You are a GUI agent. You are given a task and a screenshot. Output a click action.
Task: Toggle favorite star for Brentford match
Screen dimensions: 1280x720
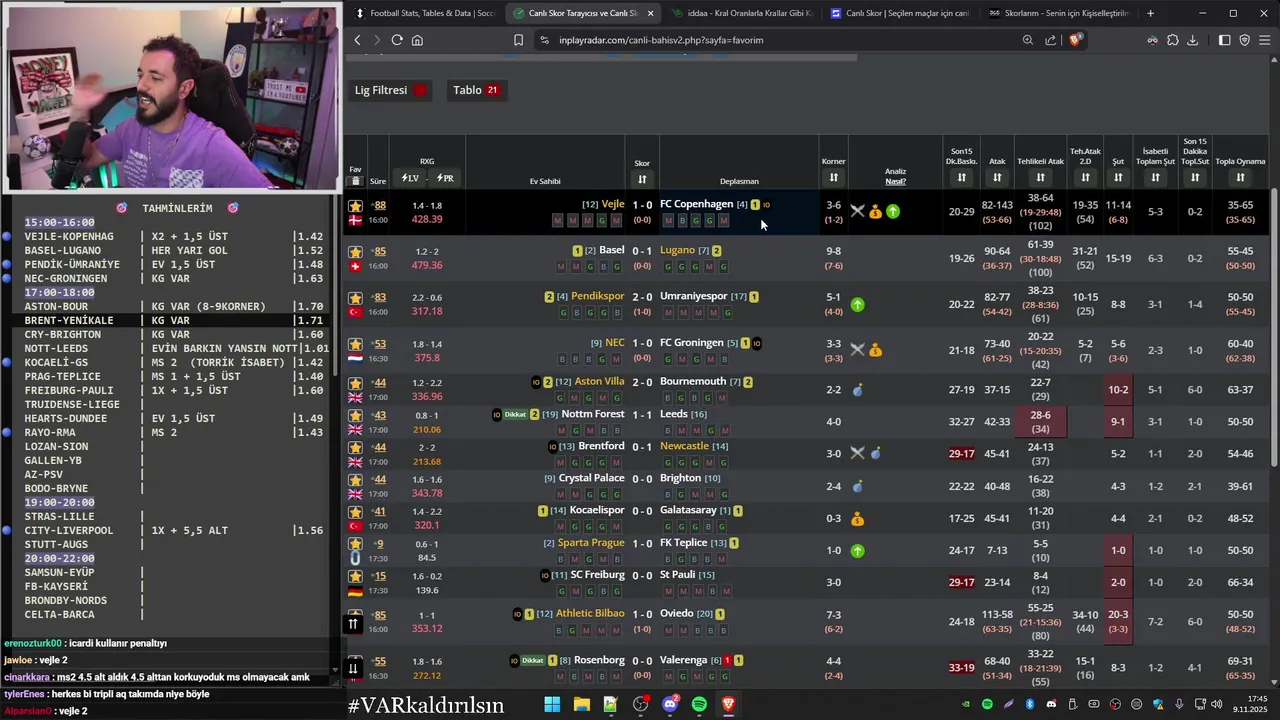pos(355,447)
